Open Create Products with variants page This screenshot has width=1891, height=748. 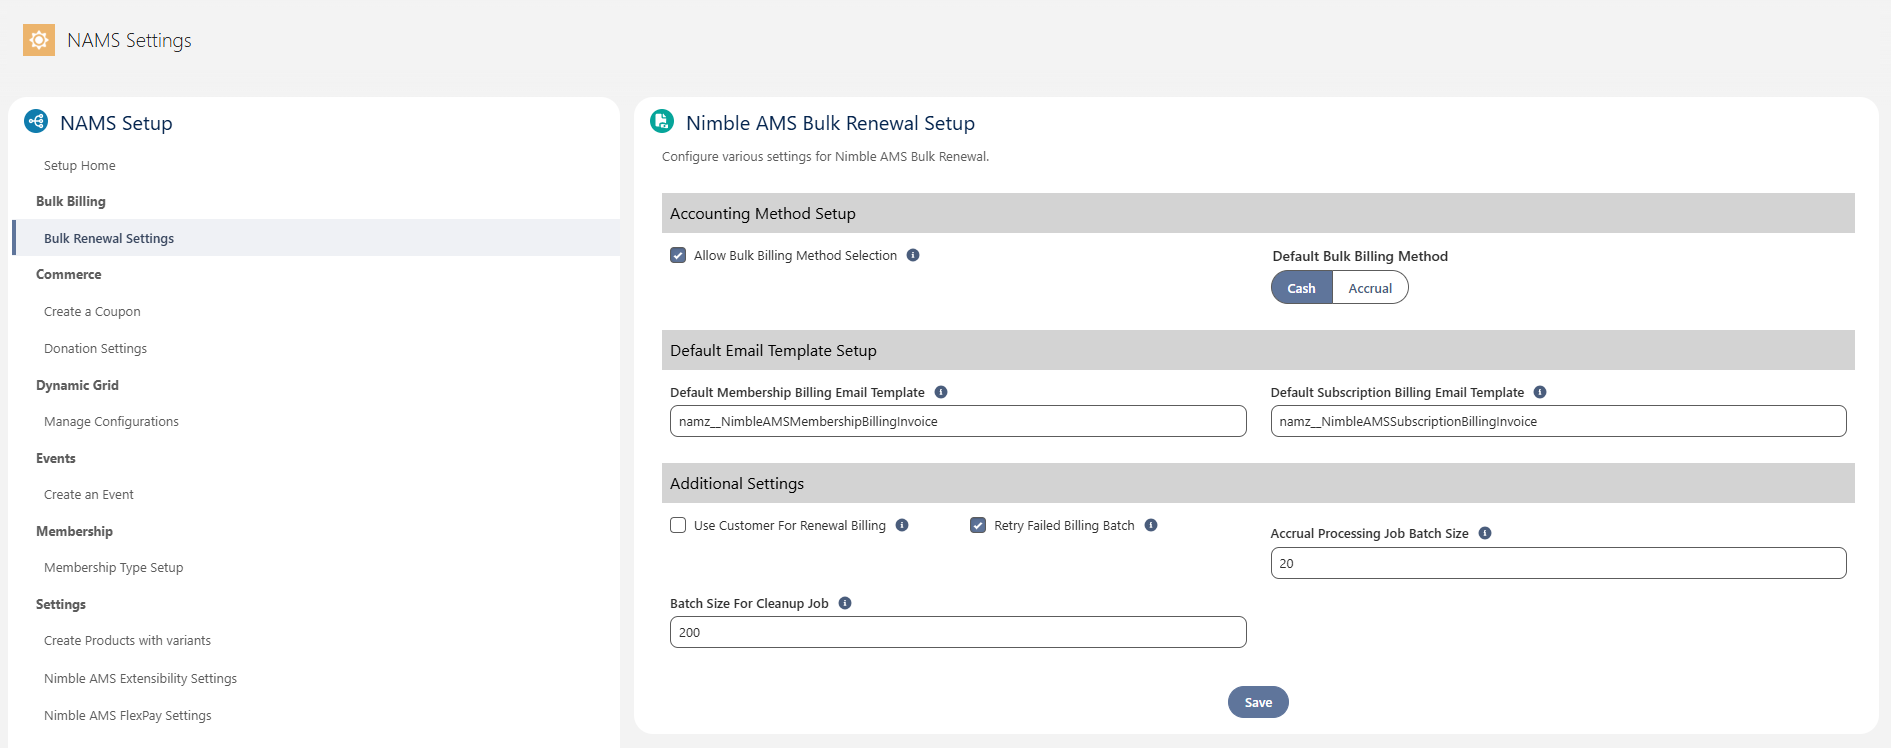127,640
